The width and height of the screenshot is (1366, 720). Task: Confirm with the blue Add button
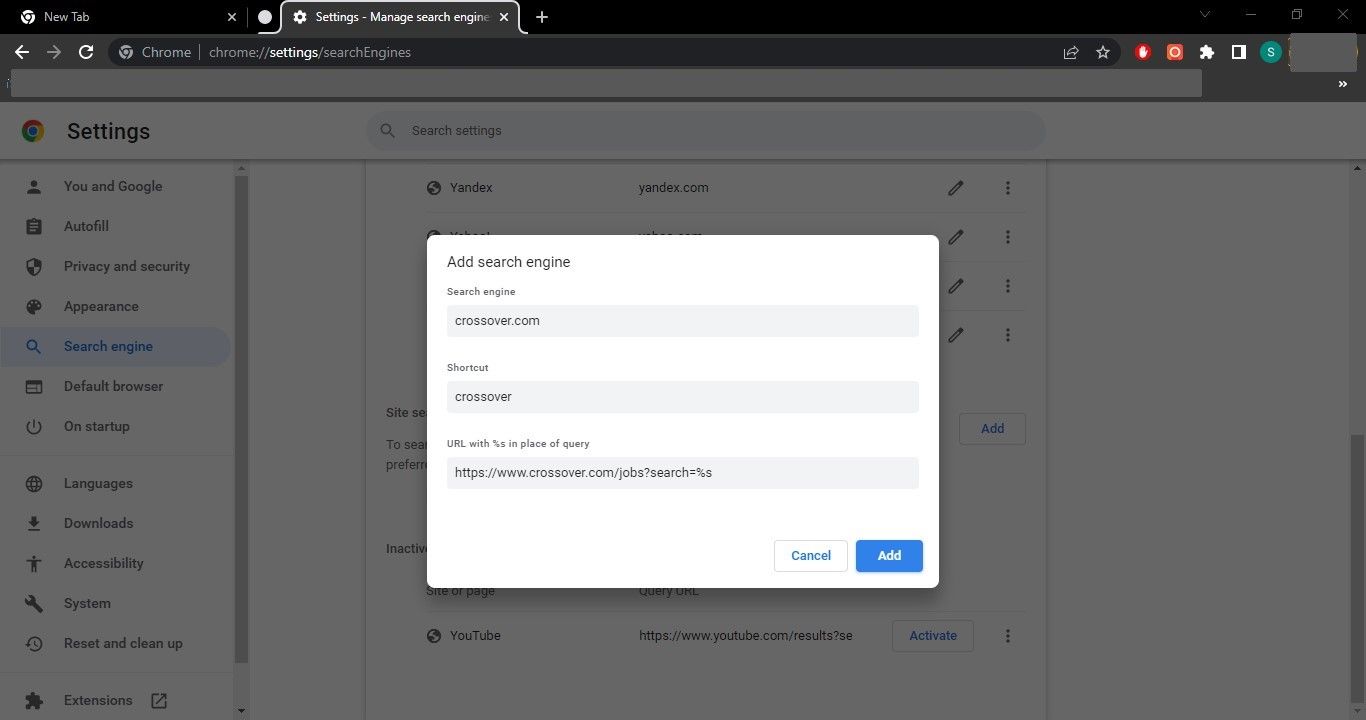coord(889,556)
